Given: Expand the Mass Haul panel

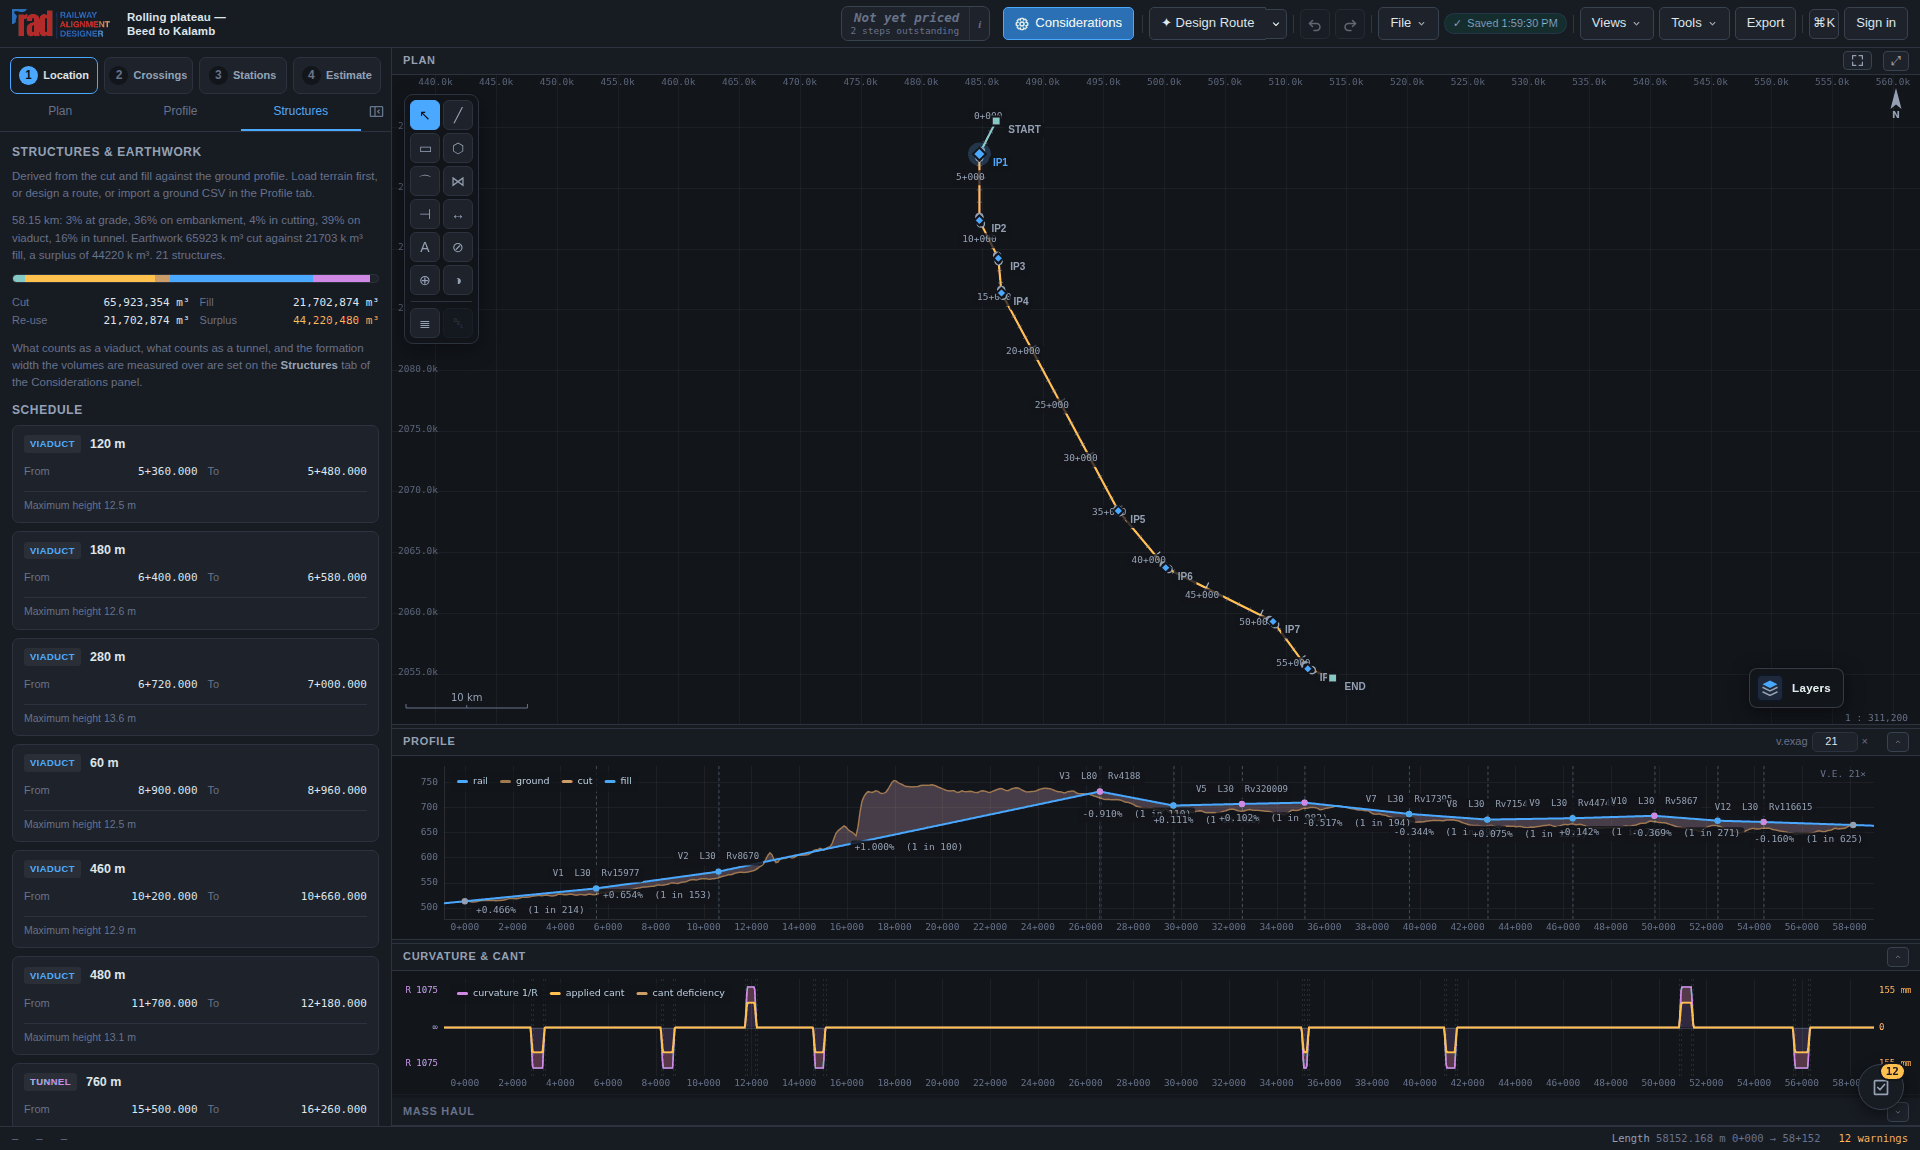Looking at the screenshot, I should coord(1897,1112).
